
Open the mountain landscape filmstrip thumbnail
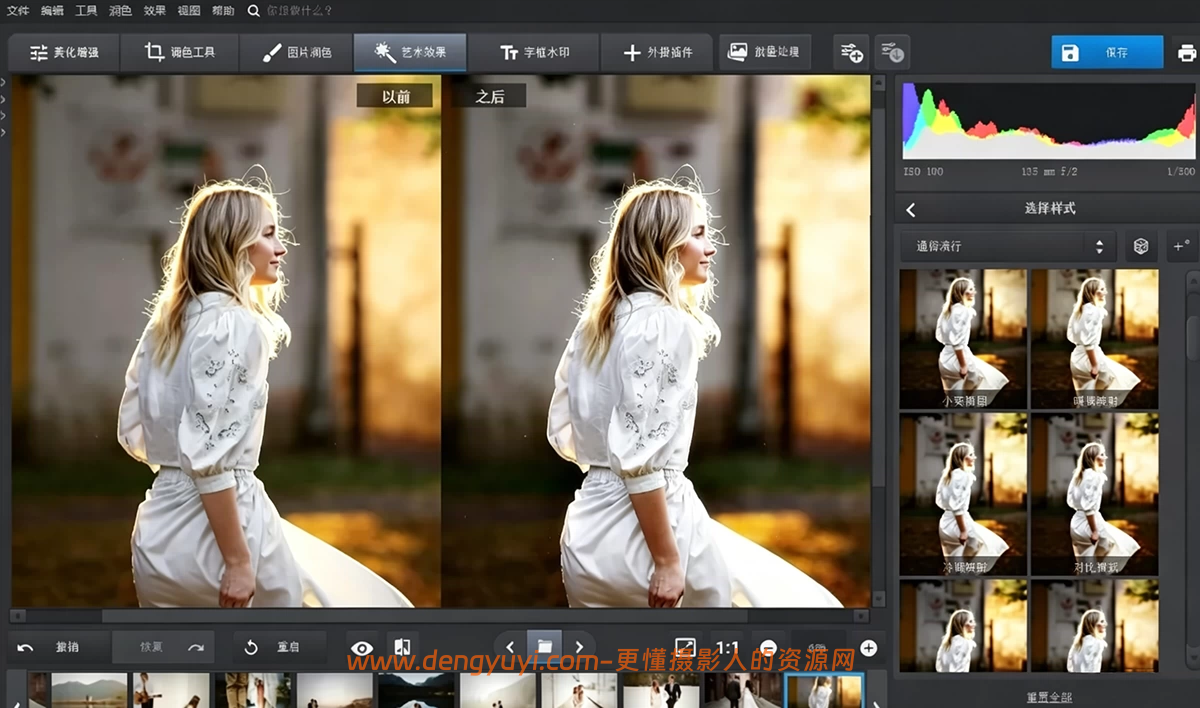coord(90,691)
